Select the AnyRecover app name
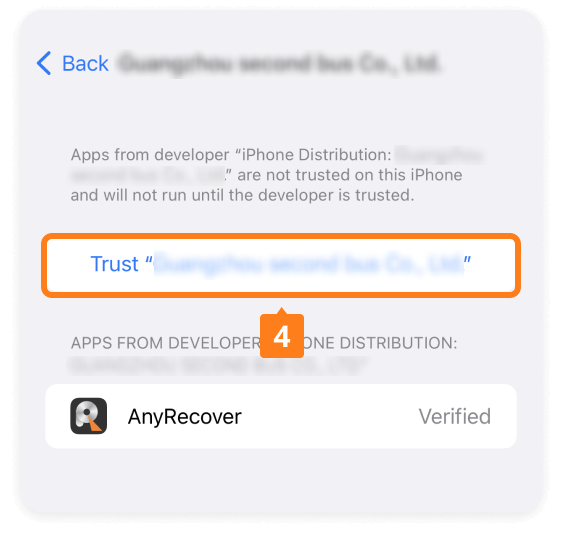This screenshot has width=562, height=540. 185,417
